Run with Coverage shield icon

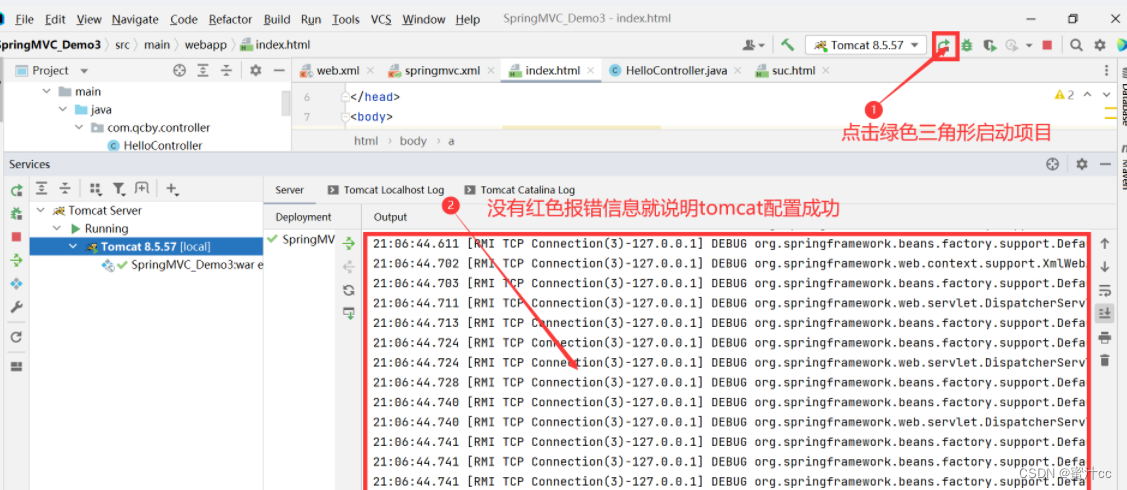click(x=990, y=45)
